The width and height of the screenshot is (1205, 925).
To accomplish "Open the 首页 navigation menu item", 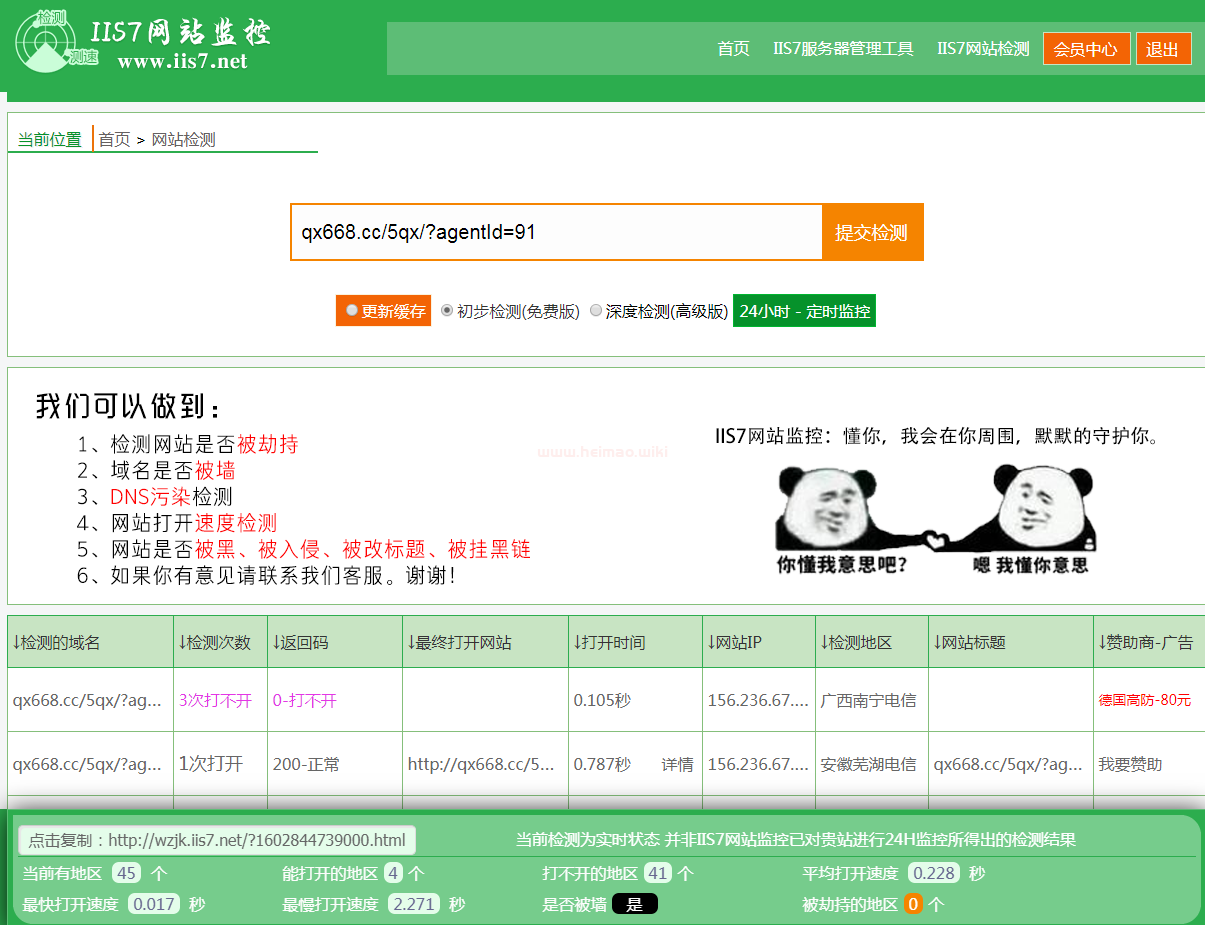I will [733, 49].
